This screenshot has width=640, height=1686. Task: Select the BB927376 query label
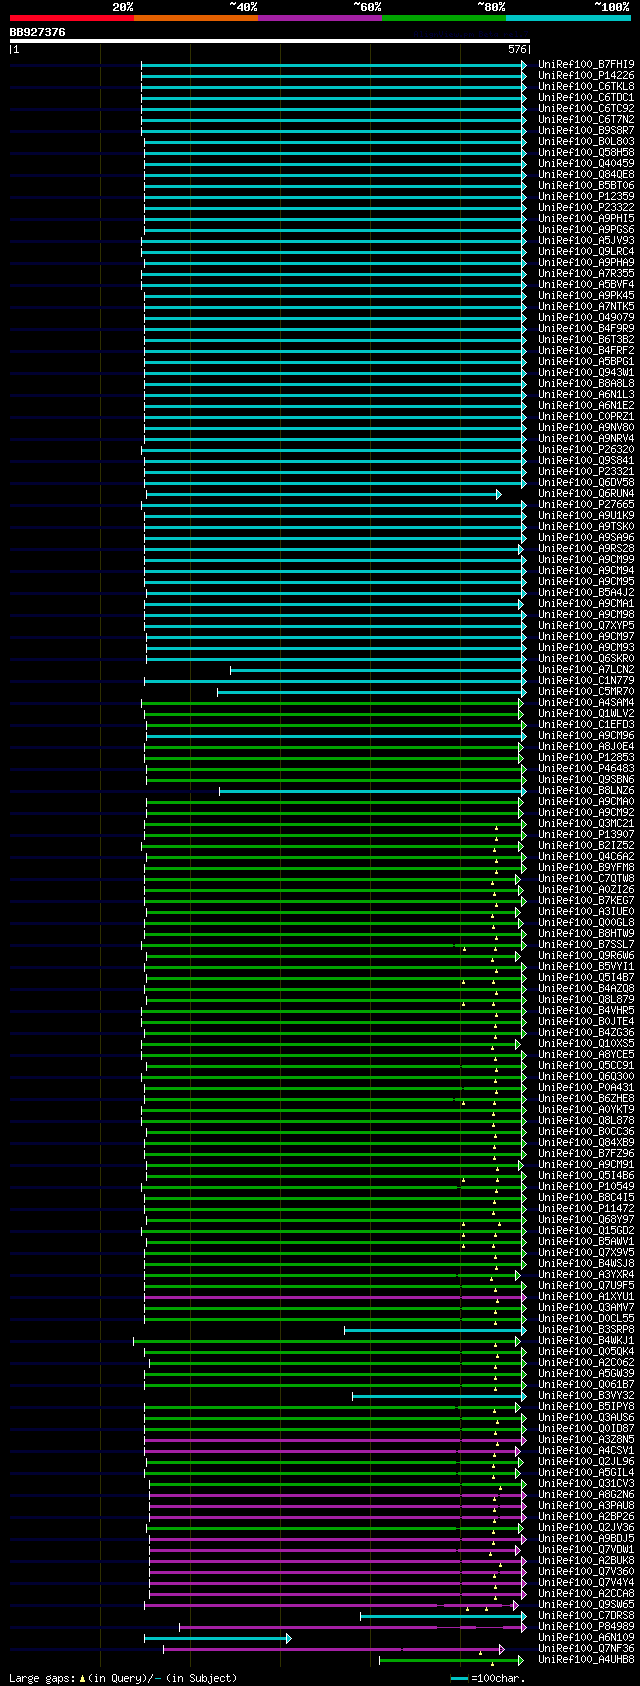click(38, 32)
